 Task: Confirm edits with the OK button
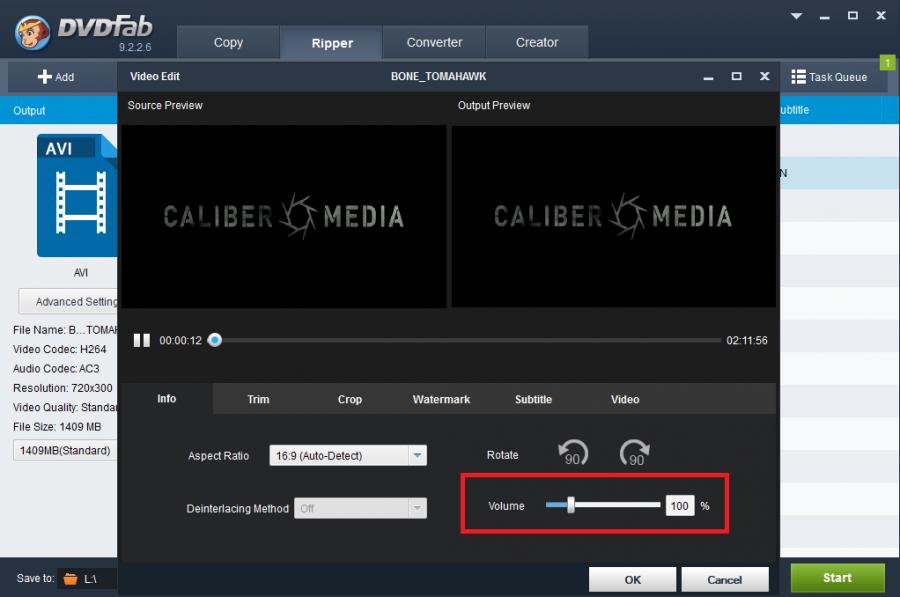pyautogui.click(x=632, y=579)
